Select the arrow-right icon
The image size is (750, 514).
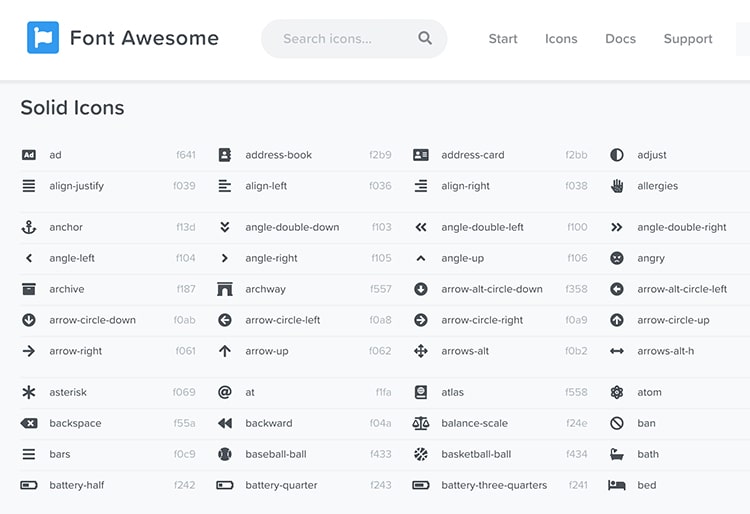[29, 351]
